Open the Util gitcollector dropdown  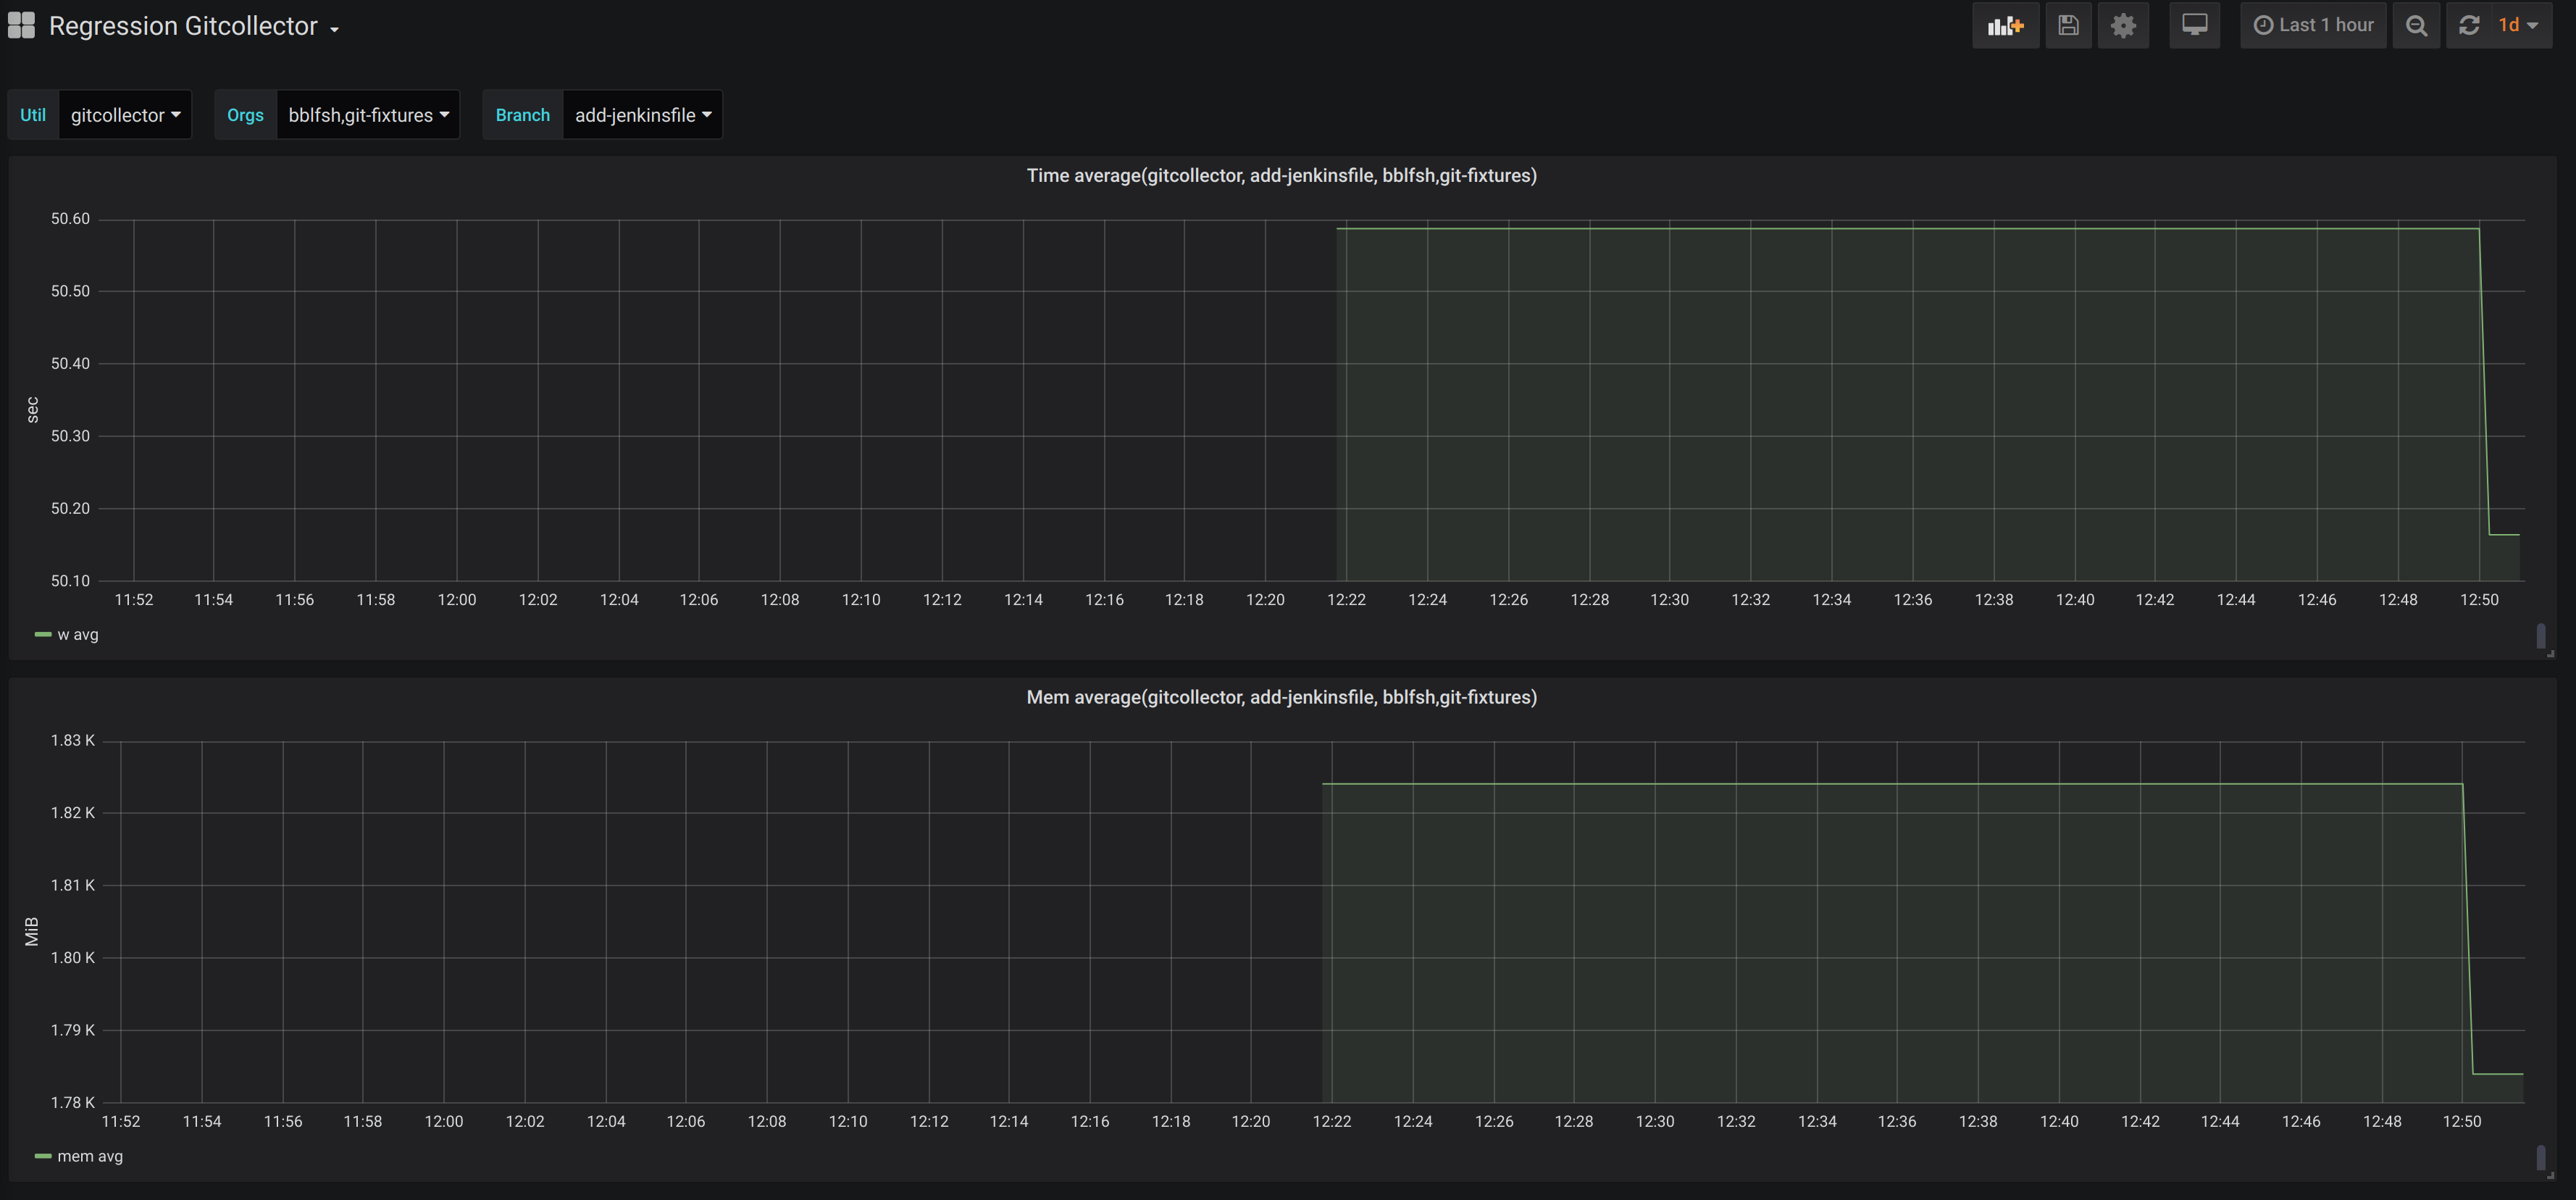[125, 115]
